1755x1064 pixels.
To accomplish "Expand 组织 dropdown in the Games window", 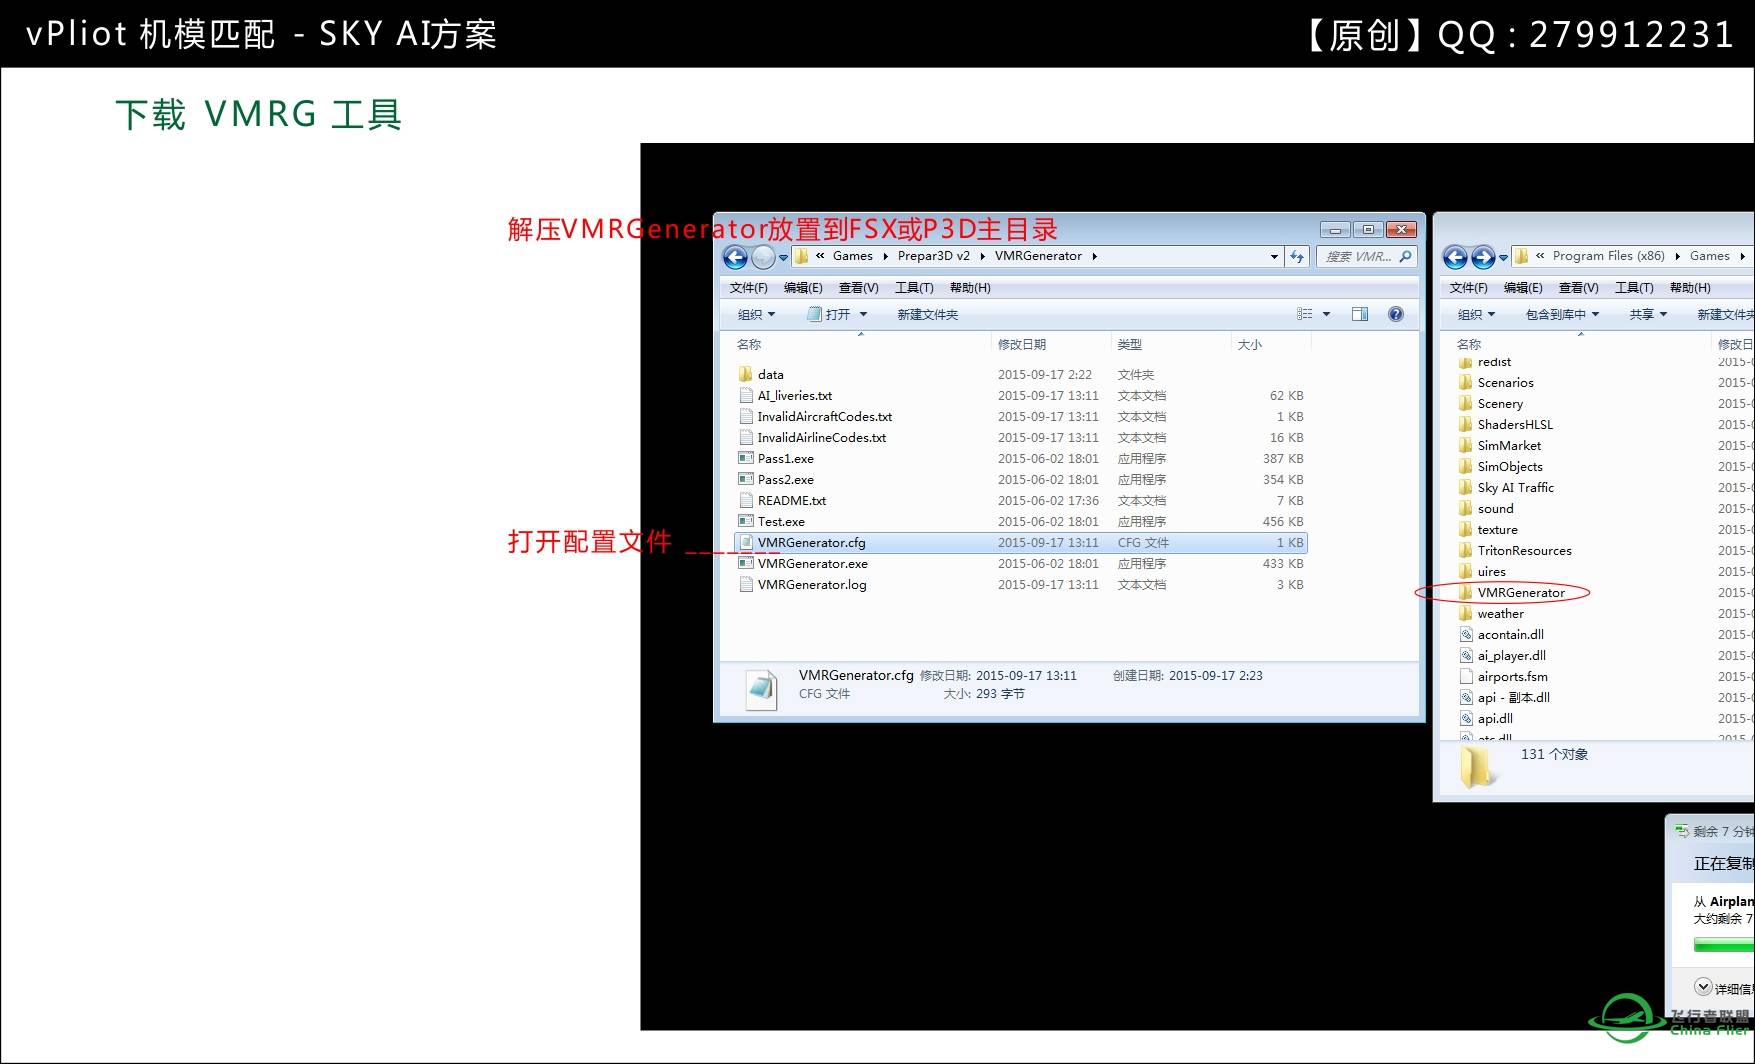I will point(1476,314).
